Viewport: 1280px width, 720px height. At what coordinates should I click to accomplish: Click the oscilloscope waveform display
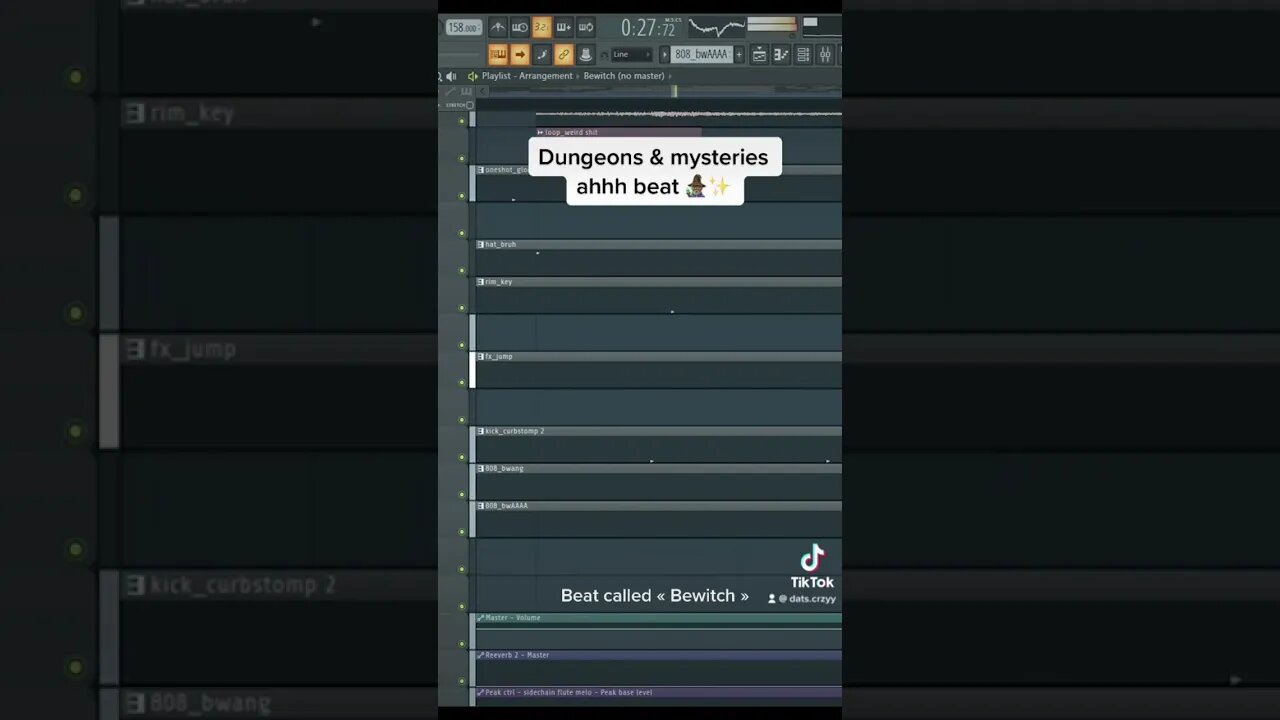[x=716, y=27]
